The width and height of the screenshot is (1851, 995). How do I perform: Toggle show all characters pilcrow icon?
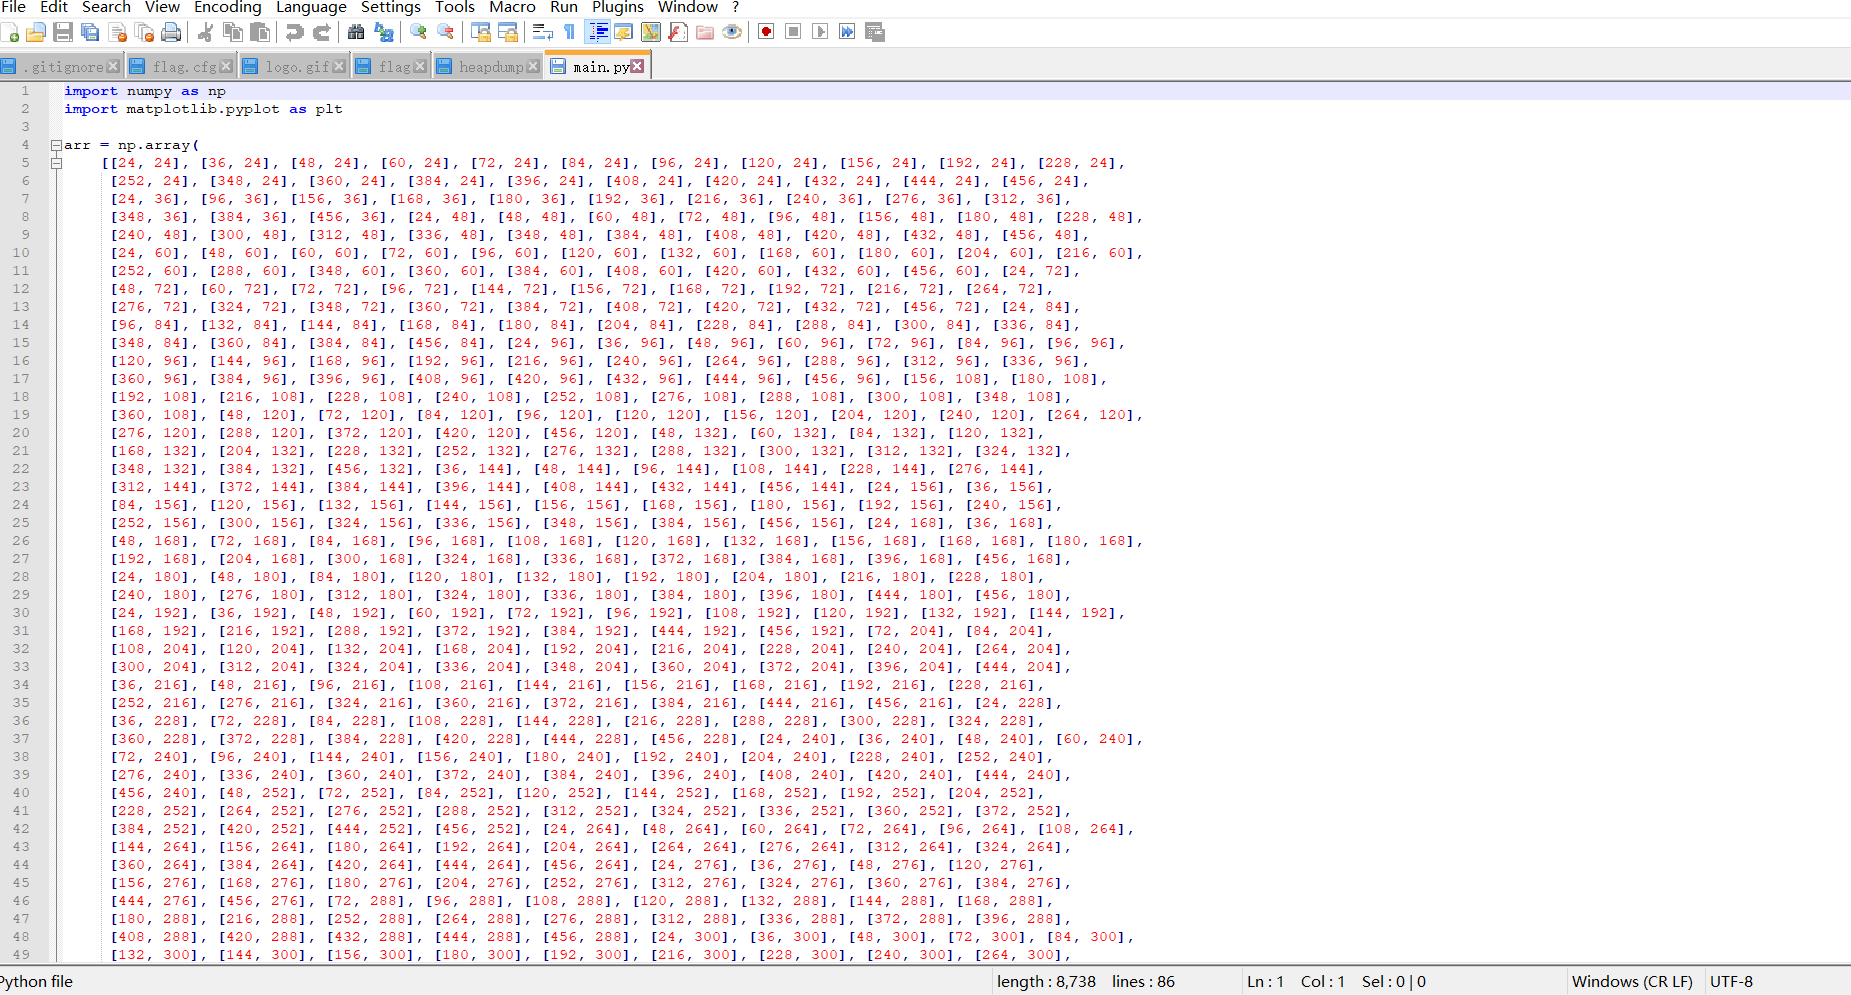click(x=569, y=33)
